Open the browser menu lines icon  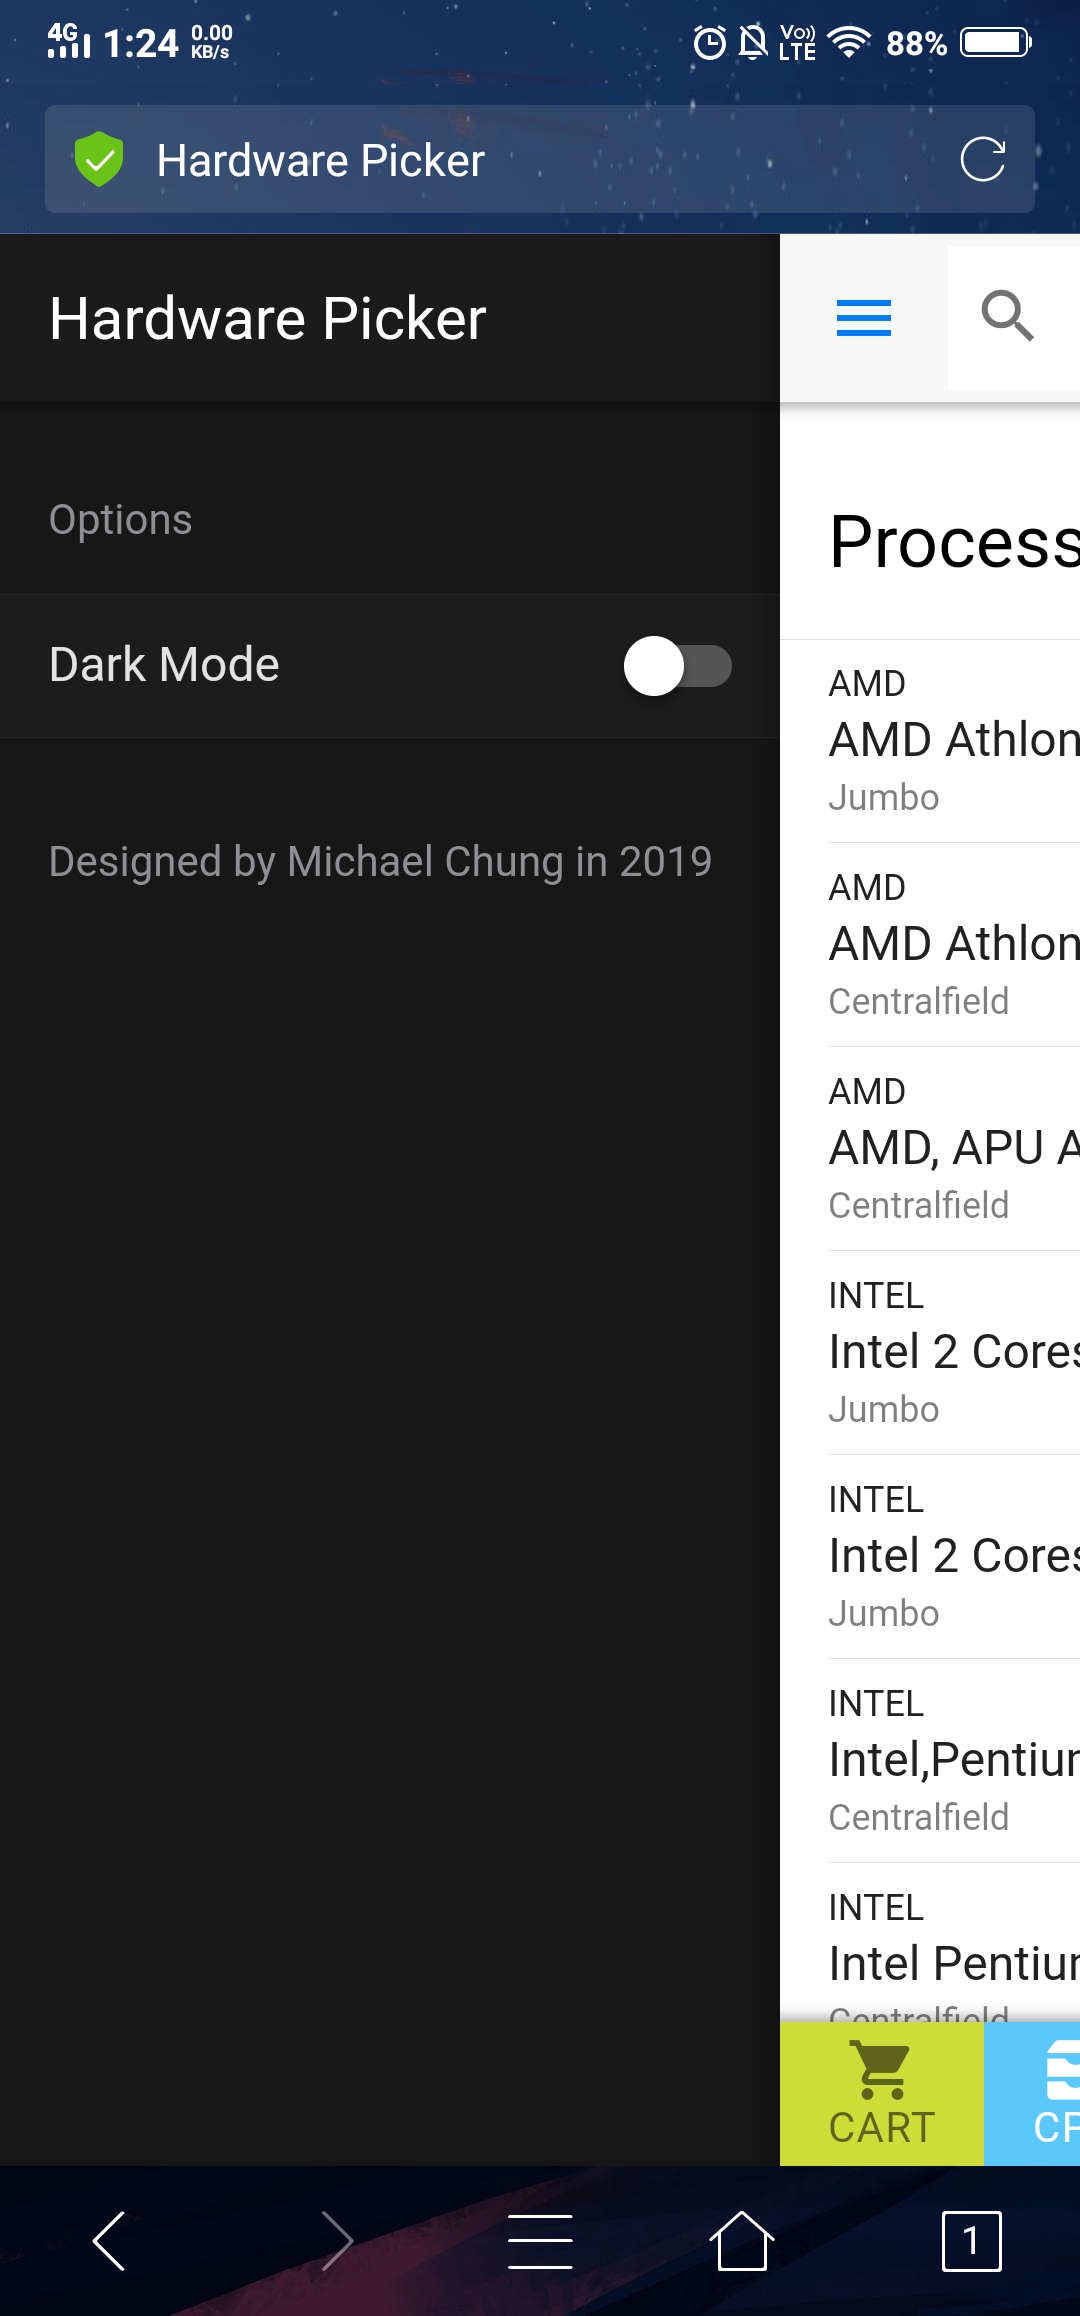point(540,2241)
